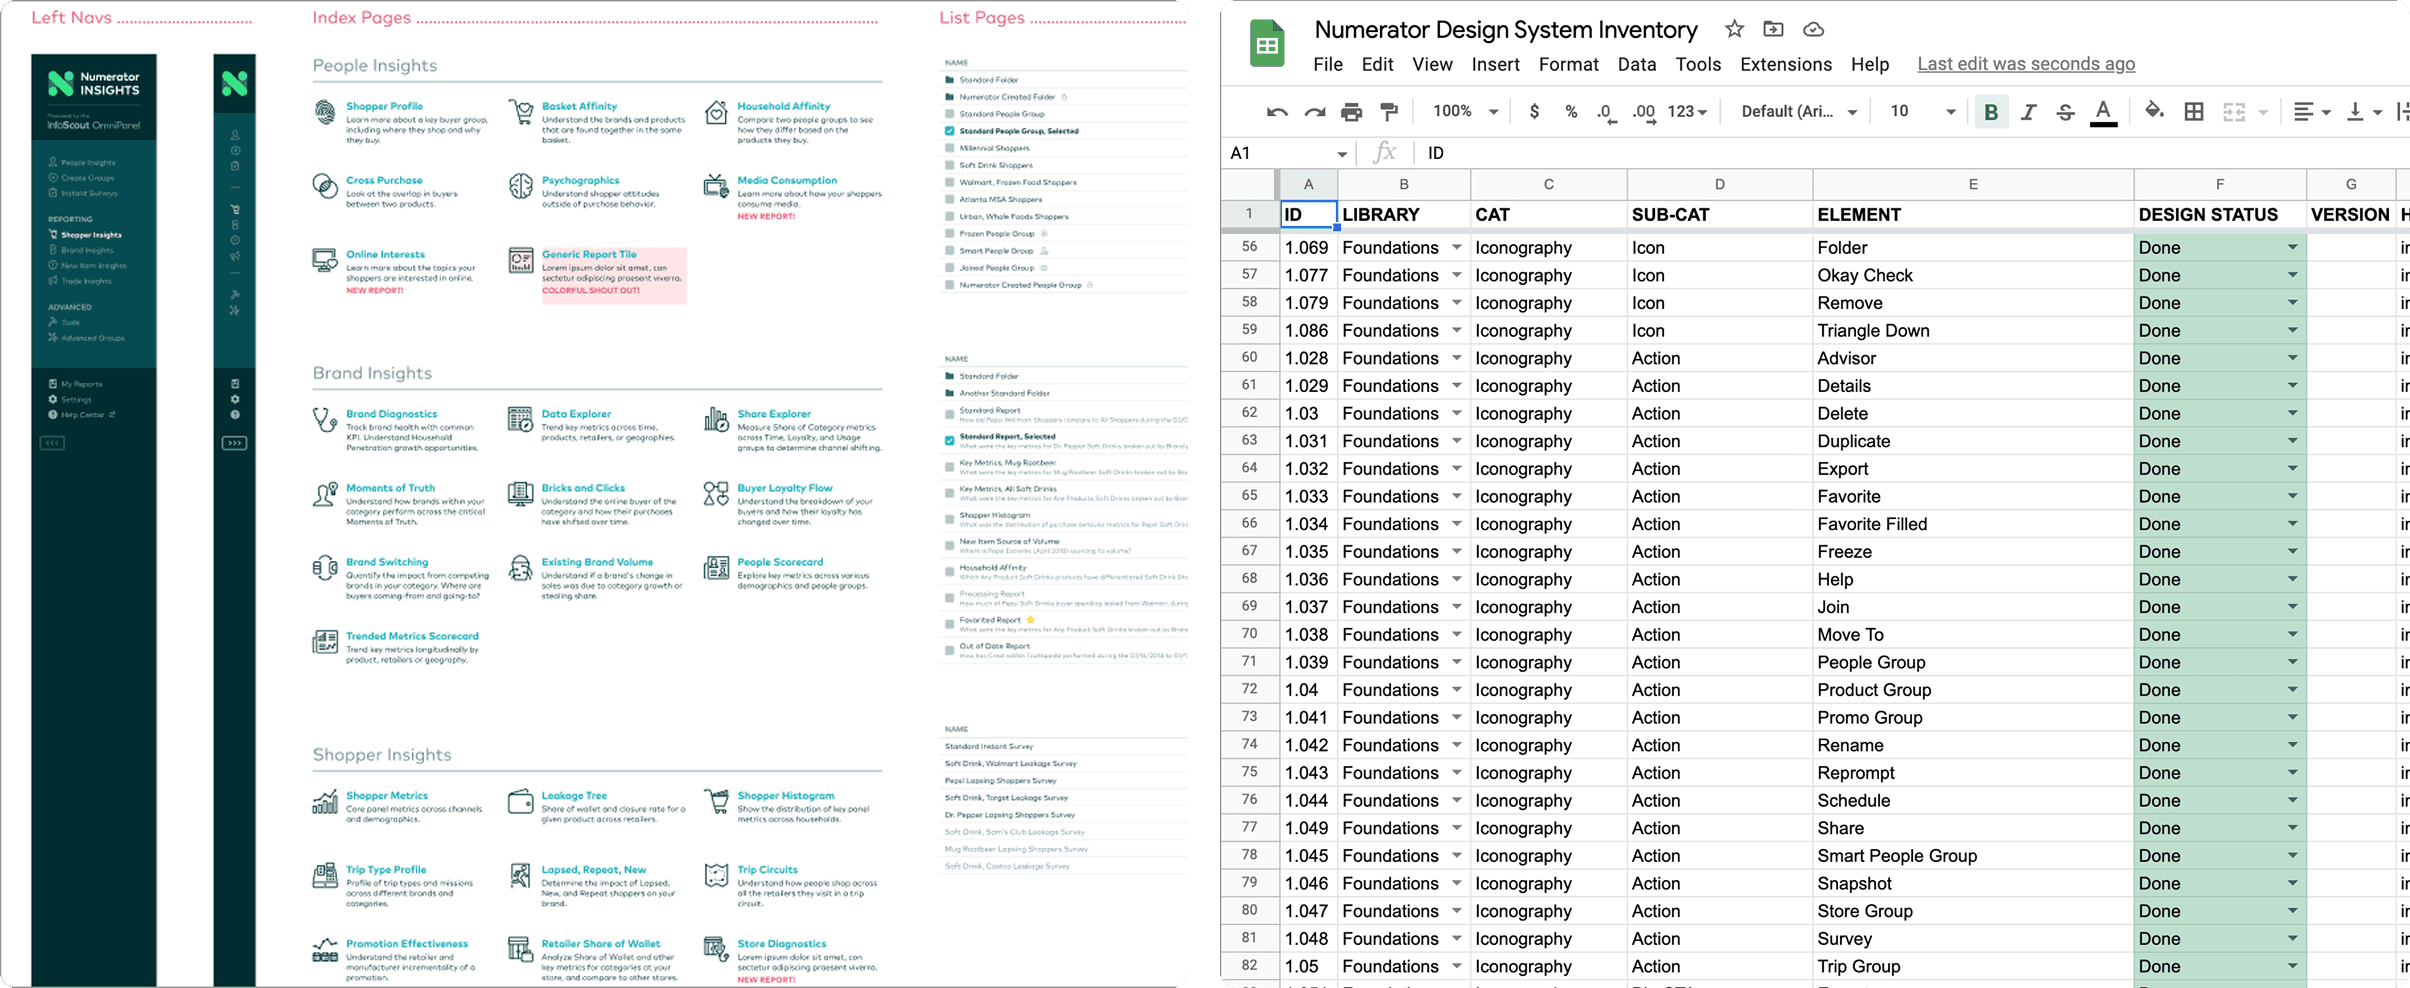Click the Leakage Tree wallet icon
The image size is (2410, 988).
point(520,801)
